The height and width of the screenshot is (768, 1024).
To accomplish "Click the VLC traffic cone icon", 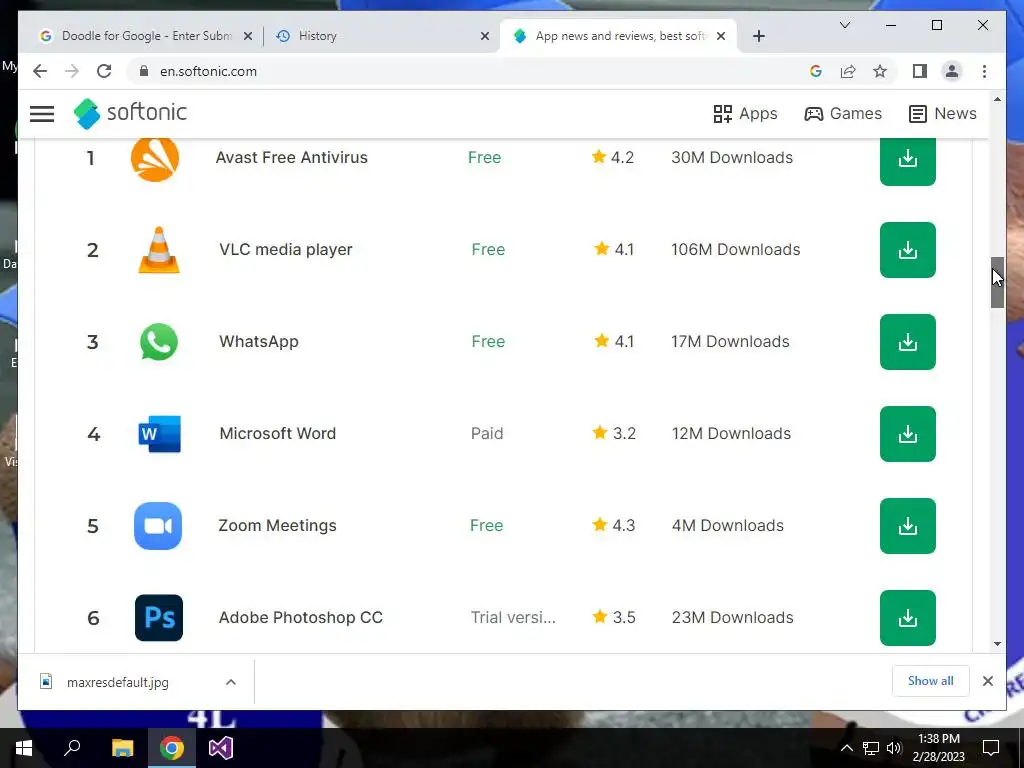I will (x=159, y=249).
